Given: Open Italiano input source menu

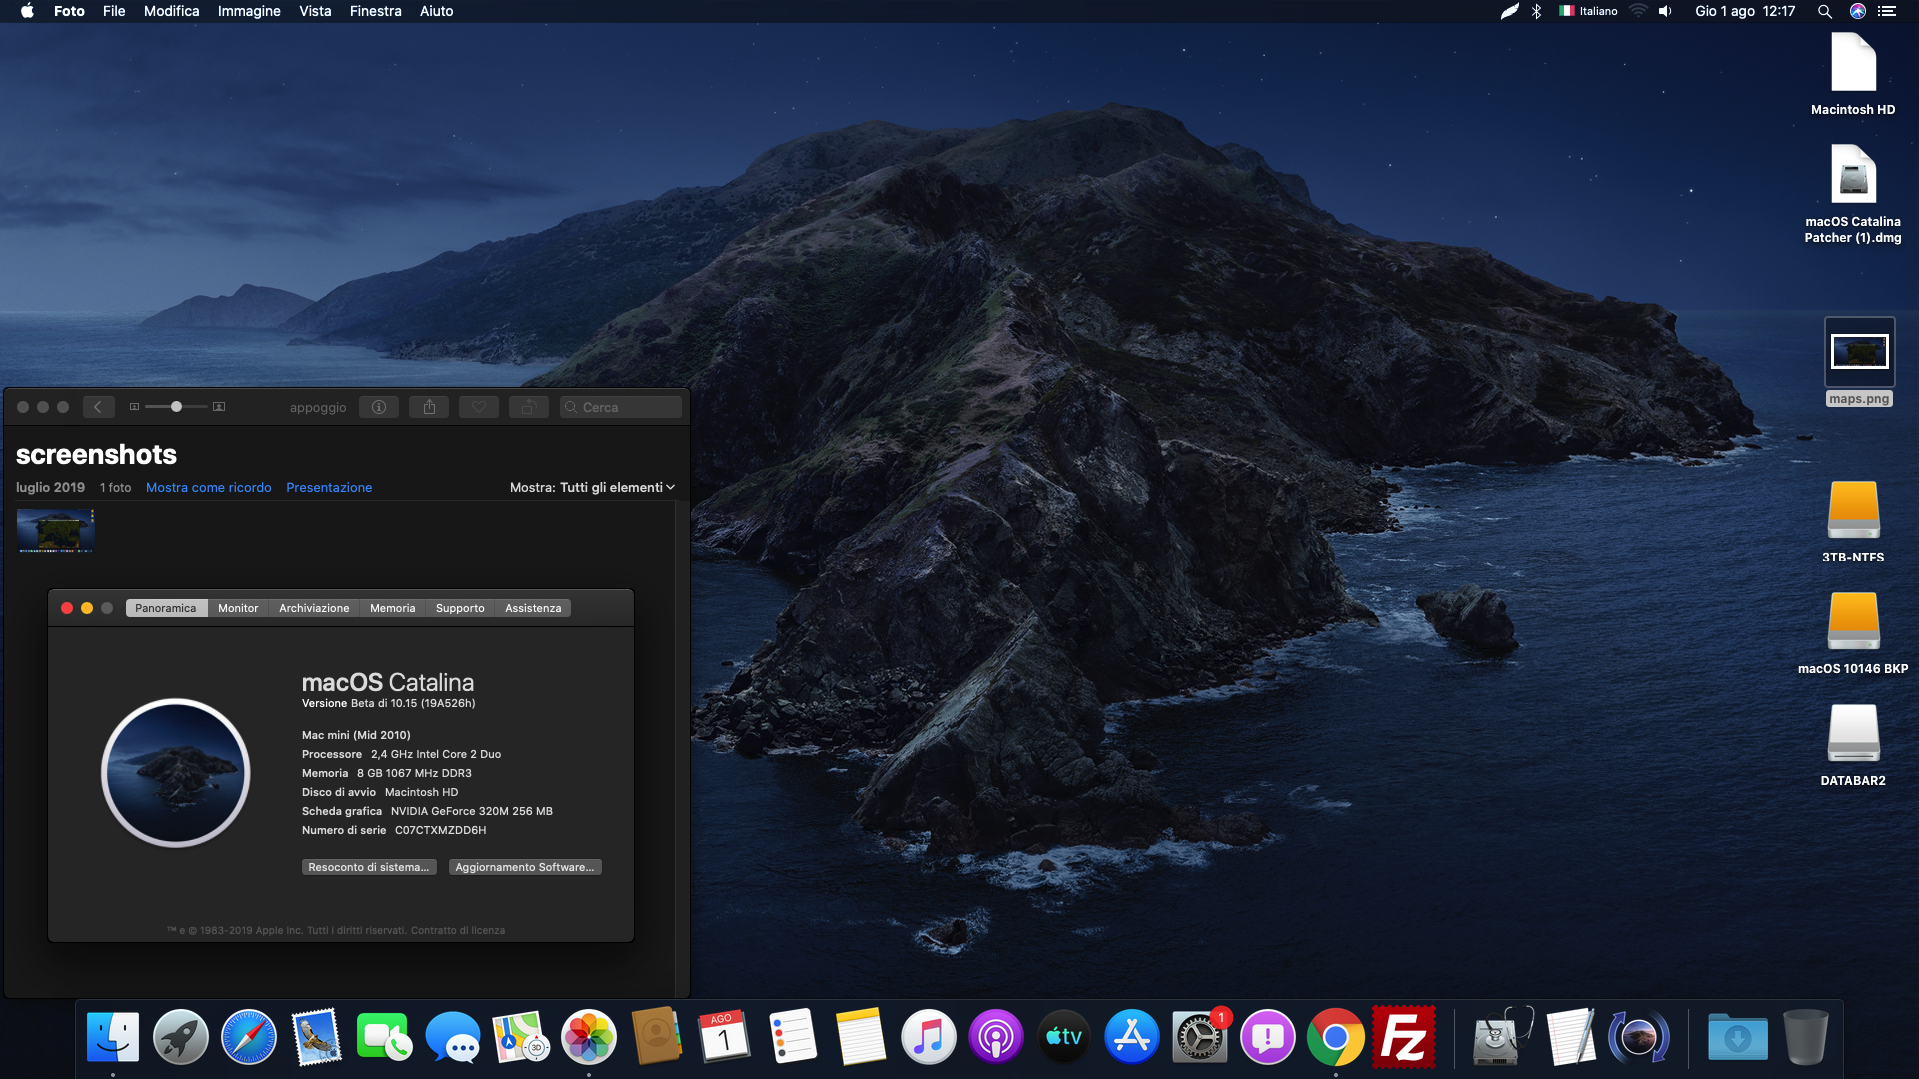Looking at the screenshot, I should point(1588,11).
